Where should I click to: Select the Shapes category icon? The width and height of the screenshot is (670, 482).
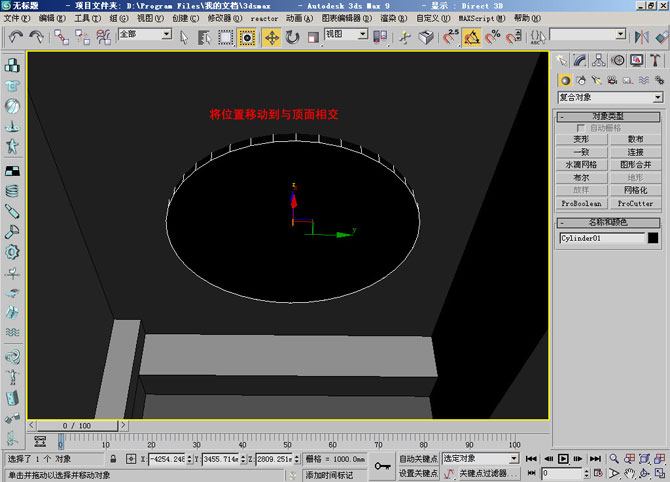[x=581, y=80]
